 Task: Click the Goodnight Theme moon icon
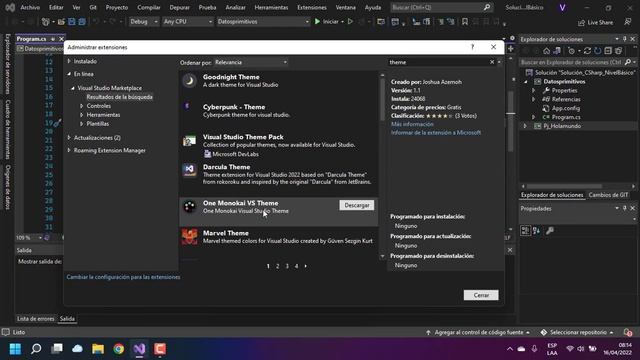click(189, 81)
